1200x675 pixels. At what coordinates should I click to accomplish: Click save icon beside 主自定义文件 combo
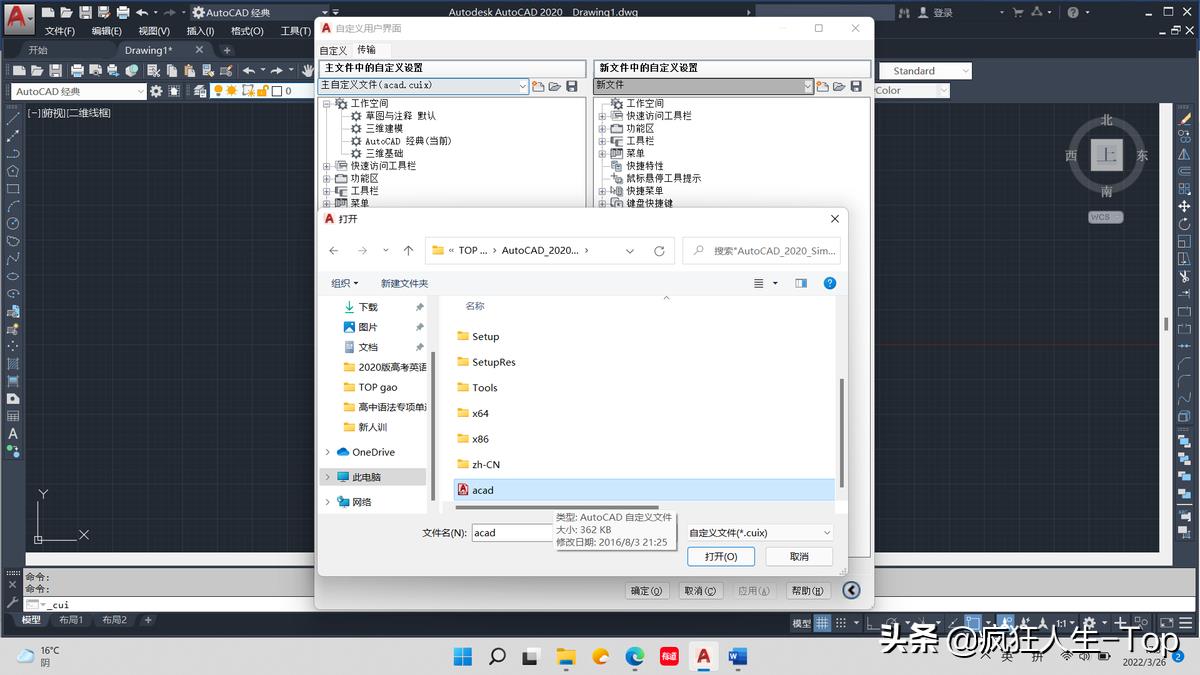572,87
